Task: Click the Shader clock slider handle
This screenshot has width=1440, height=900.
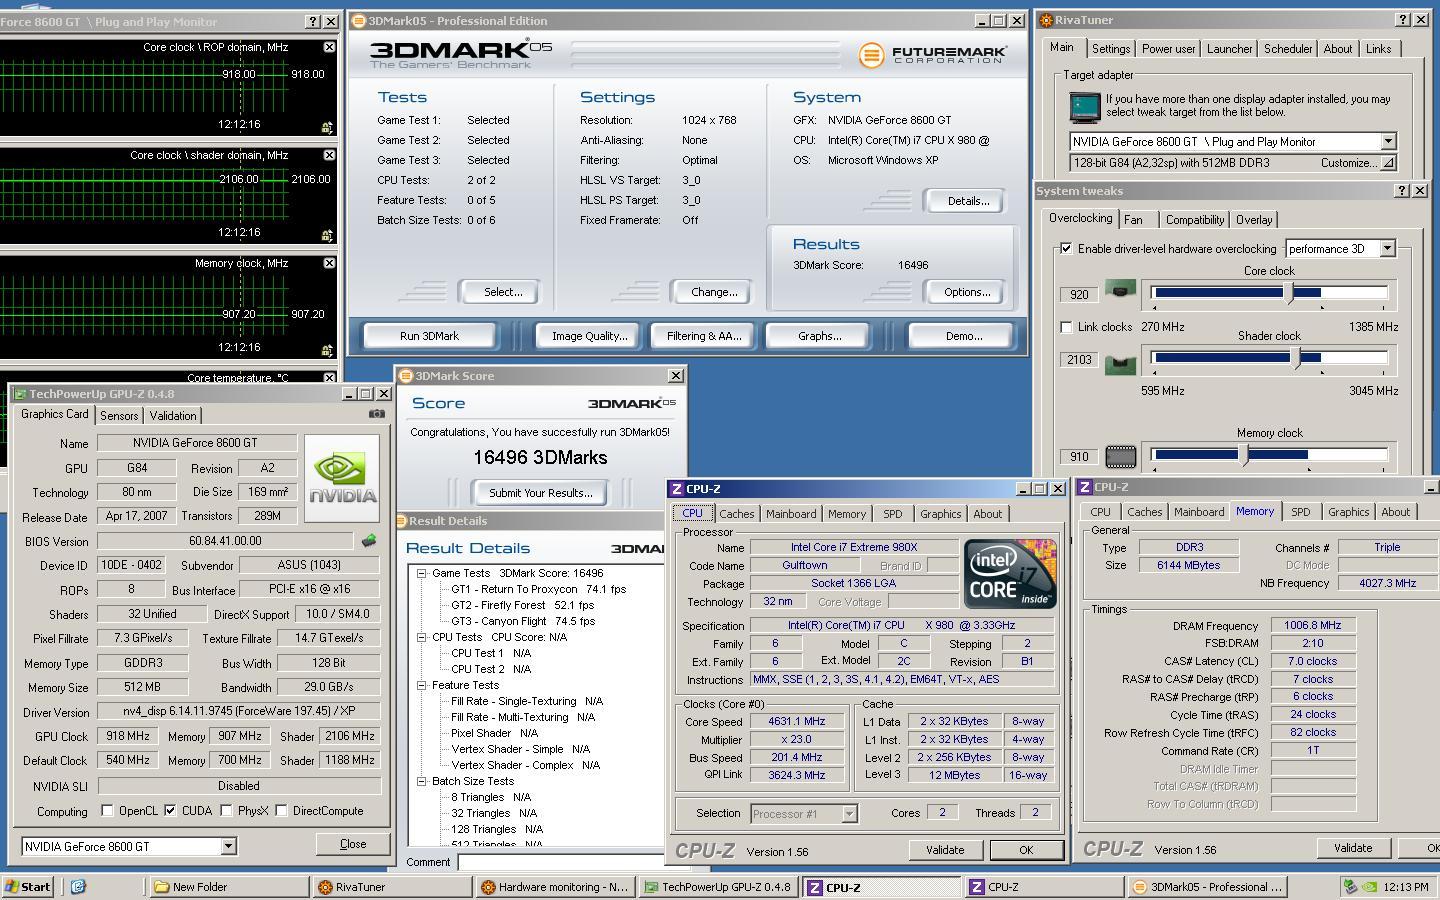Action: (1298, 357)
